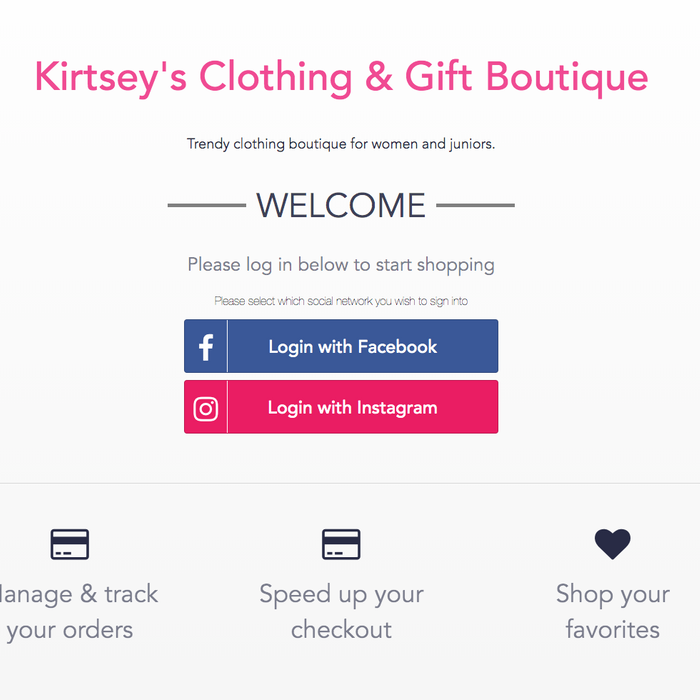Click the word Clothing in the title
The width and height of the screenshot is (700, 700).
[275, 77]
